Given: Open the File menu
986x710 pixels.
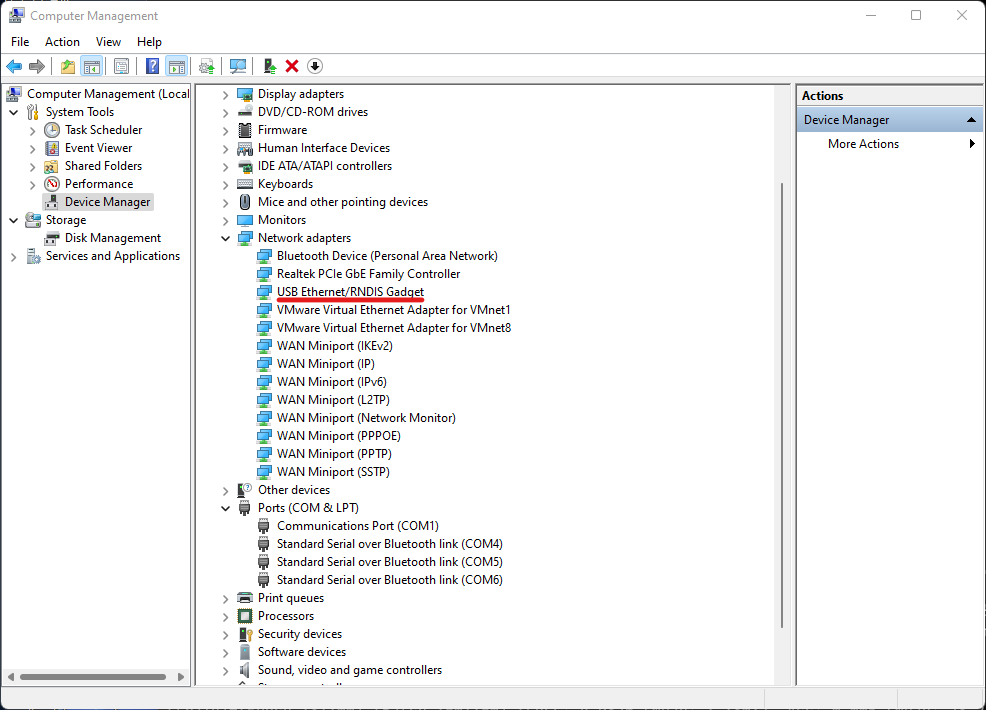Looking at the screenshot, I should [20, 42].
